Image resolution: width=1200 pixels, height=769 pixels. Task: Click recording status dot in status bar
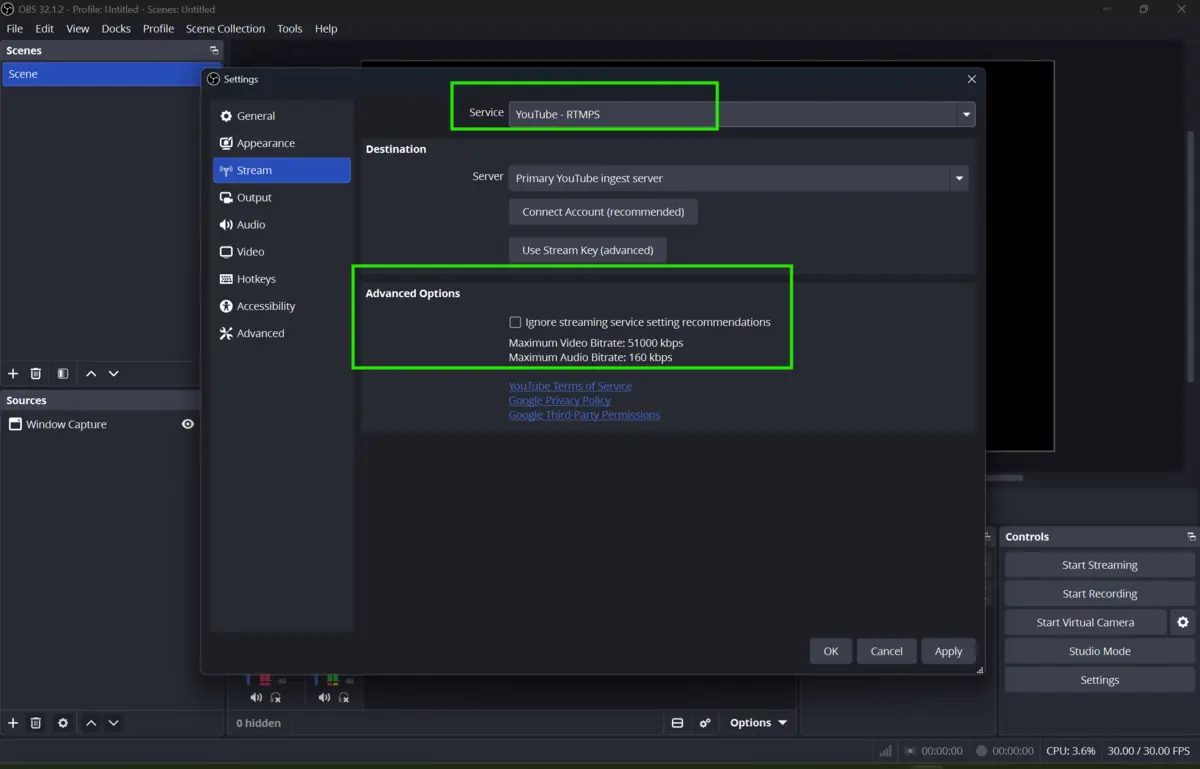(982, 750)
